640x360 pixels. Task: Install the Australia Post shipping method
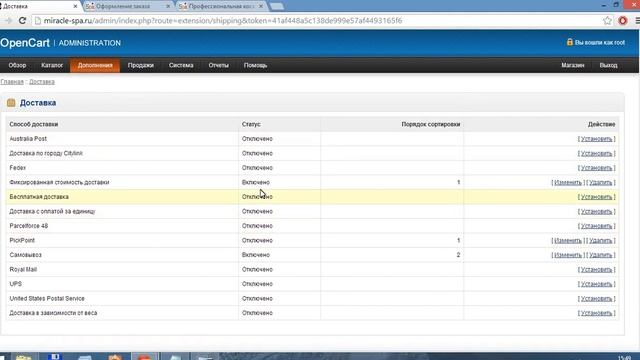tap(596, 139)
